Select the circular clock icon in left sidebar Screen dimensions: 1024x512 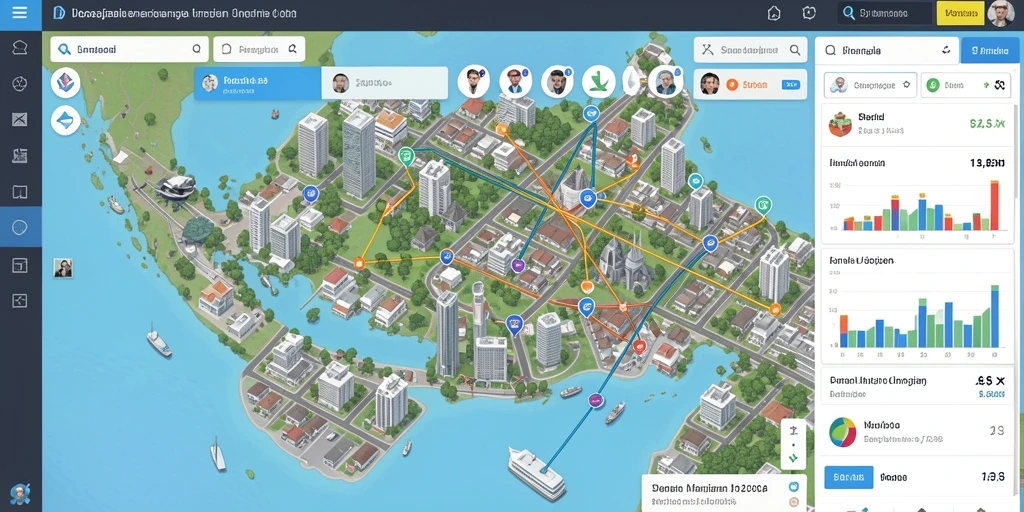(20, 83)
